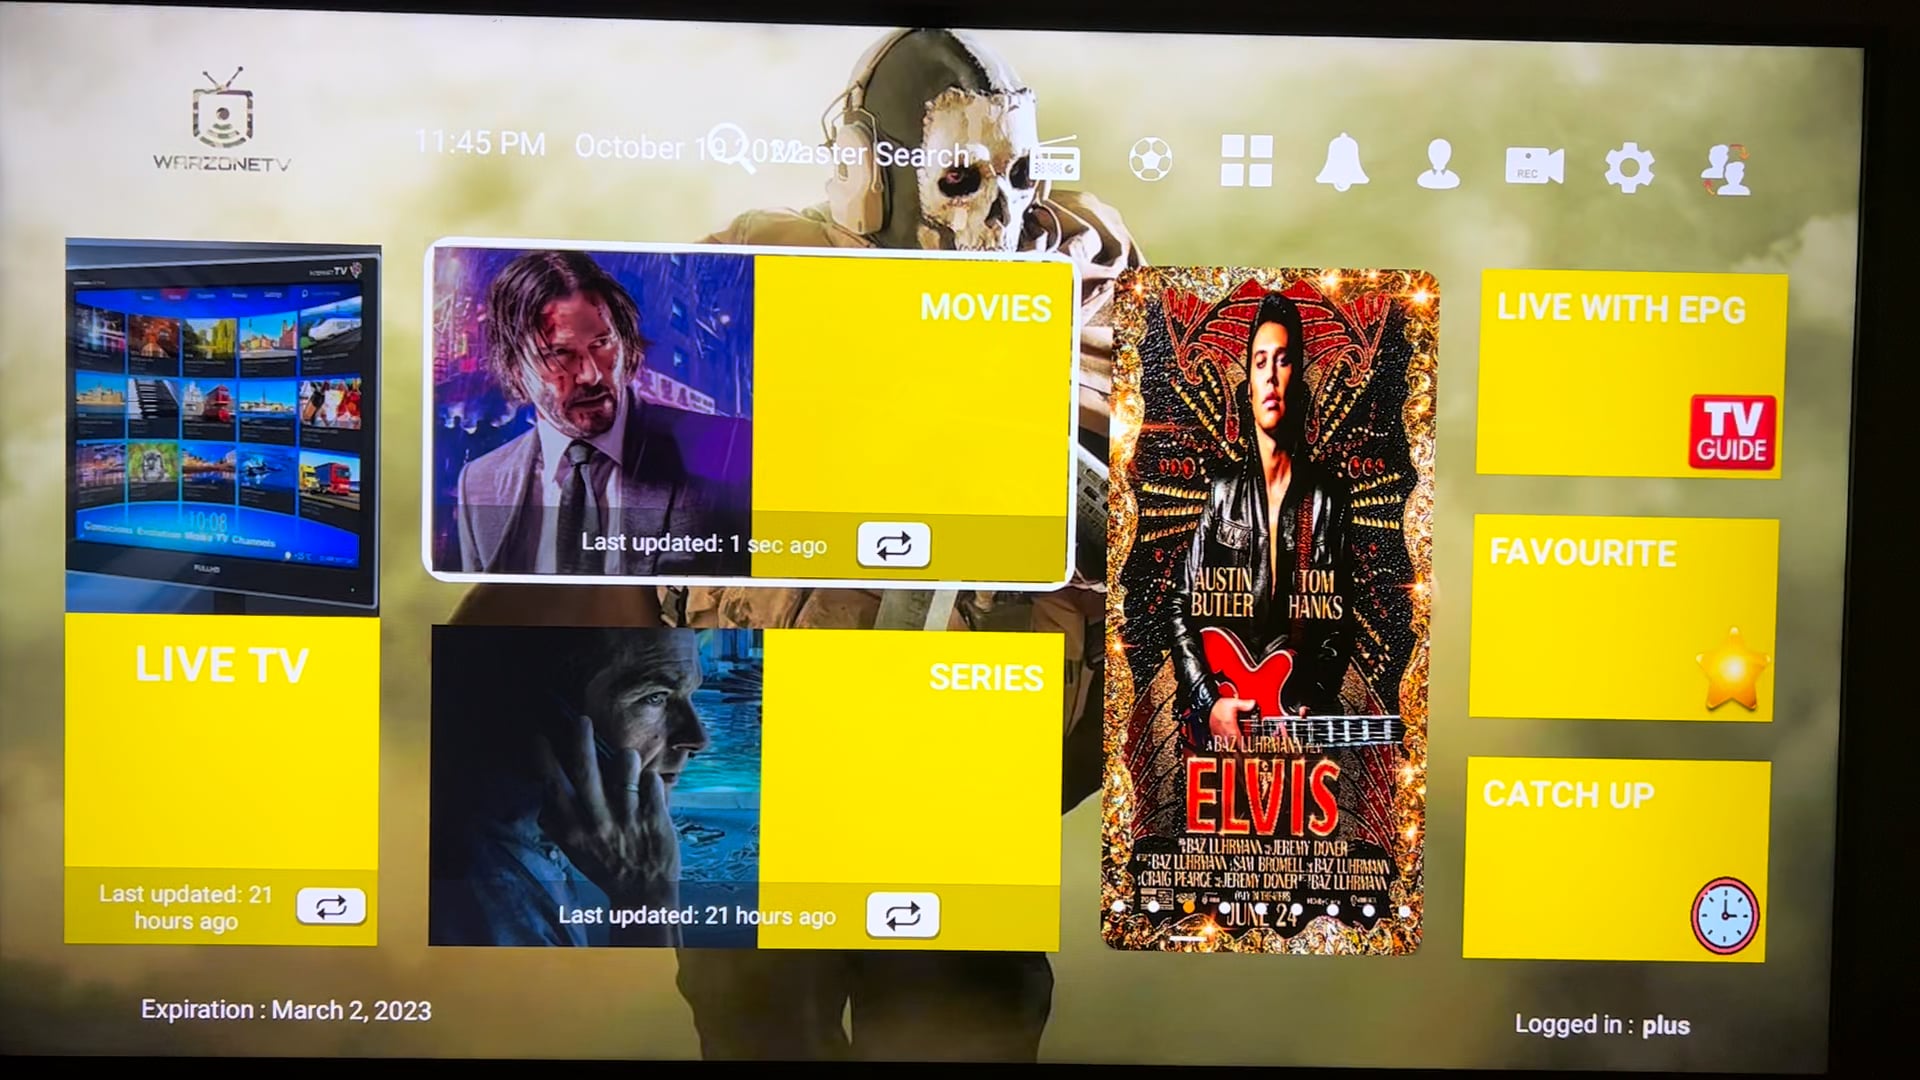Click the Live TV thumbnail preview
The image size is (1920, 1080).
[x=222, y=422]
